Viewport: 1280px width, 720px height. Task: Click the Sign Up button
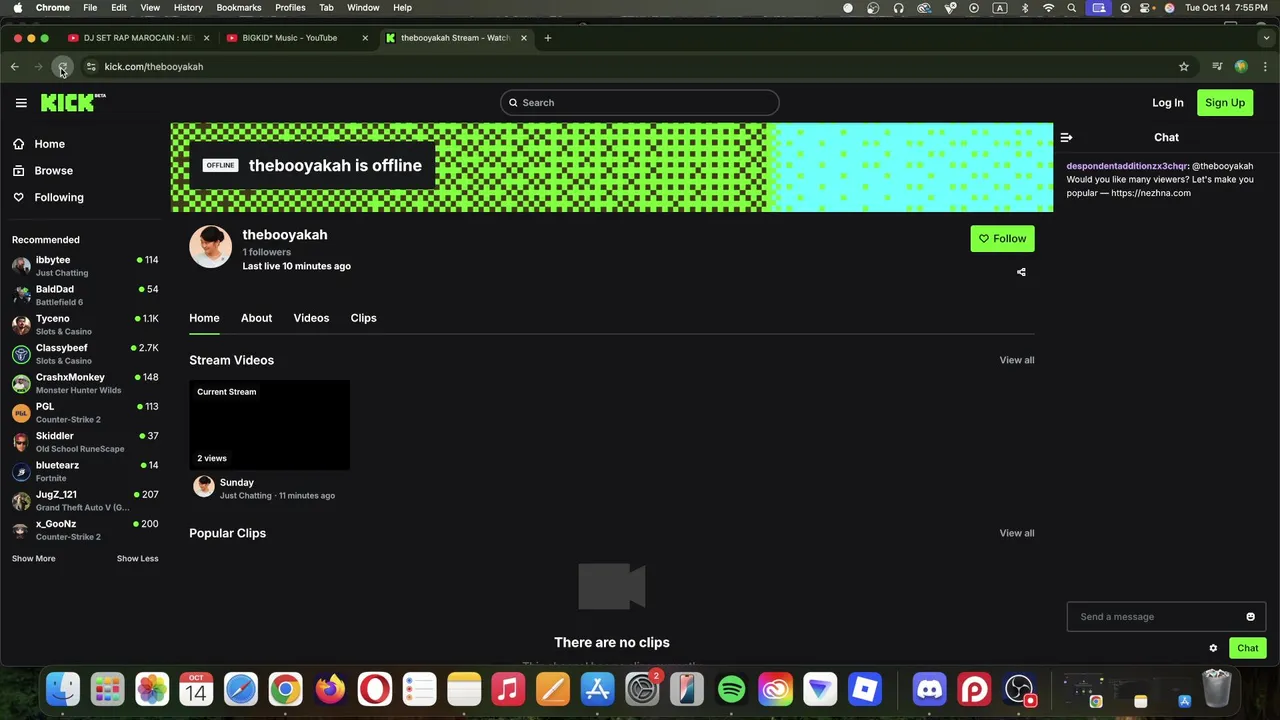pos(1225,103)
